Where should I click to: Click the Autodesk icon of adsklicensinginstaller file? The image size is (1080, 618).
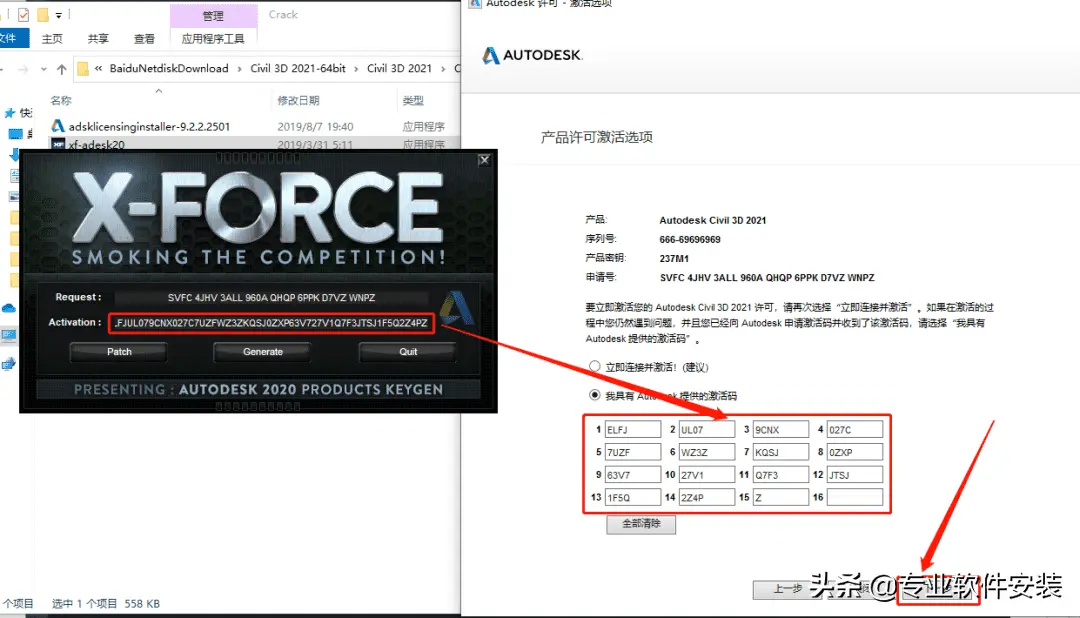58,126
